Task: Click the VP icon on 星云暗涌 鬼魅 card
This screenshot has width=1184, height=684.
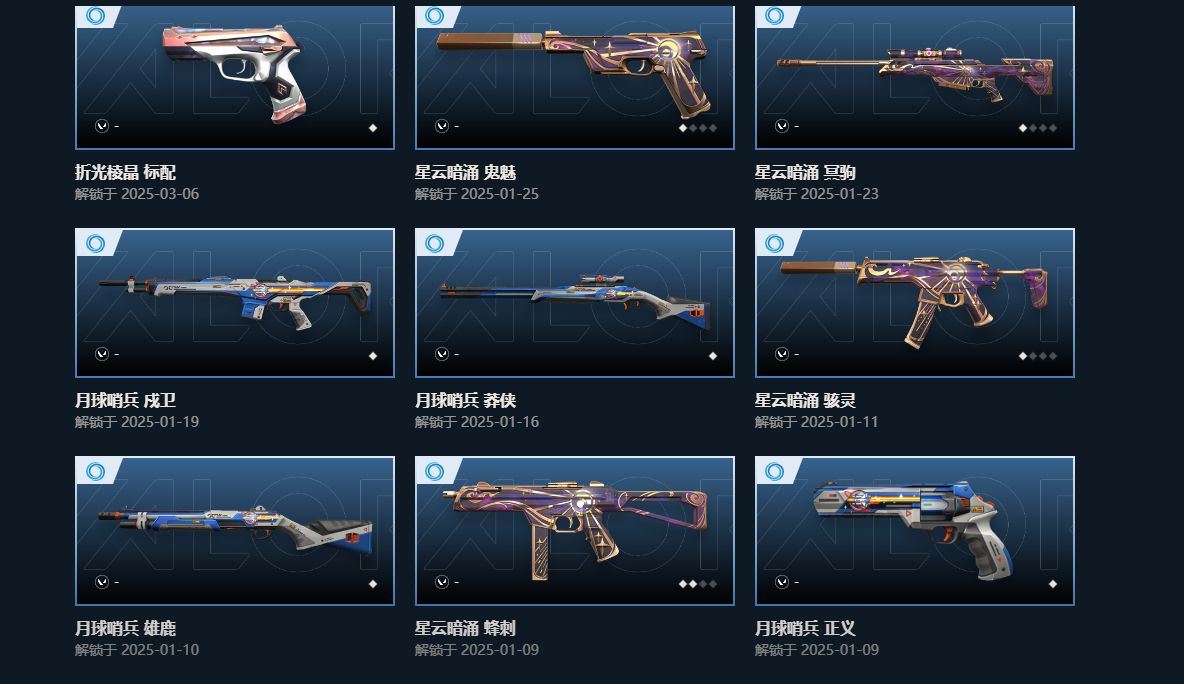Action: [x=442, y=126]
